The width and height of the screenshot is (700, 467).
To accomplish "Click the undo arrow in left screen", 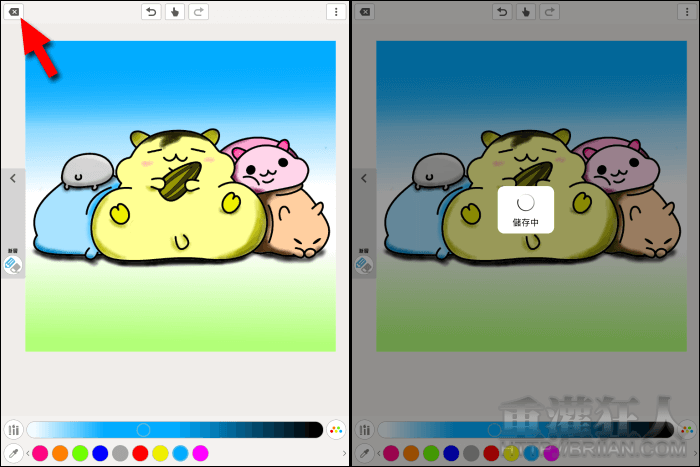I will click(152, 12).
